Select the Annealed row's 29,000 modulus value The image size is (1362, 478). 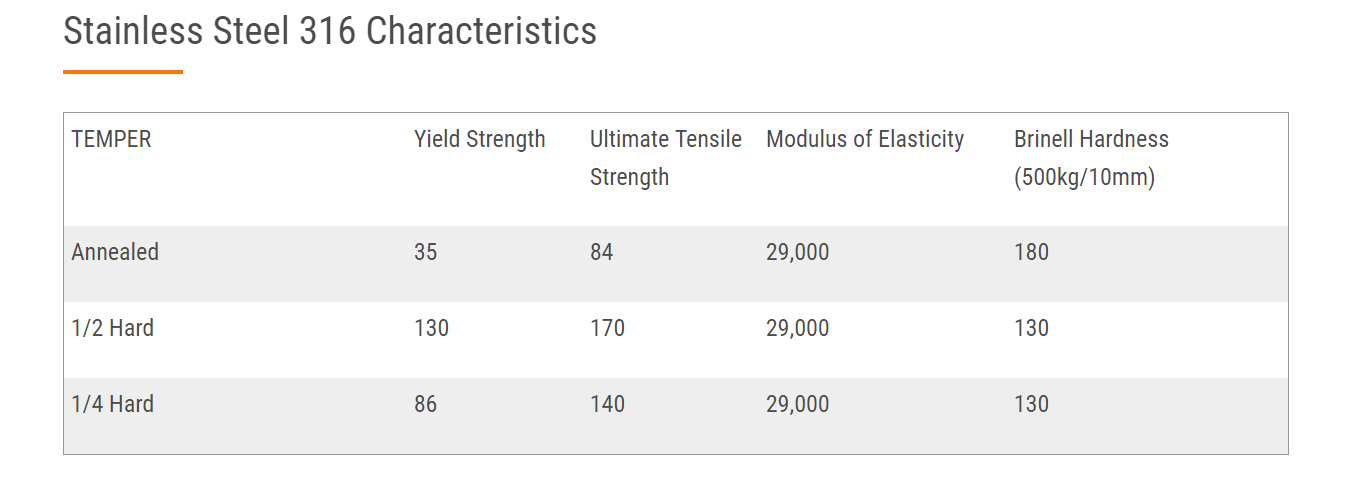(x=798, y=252)
